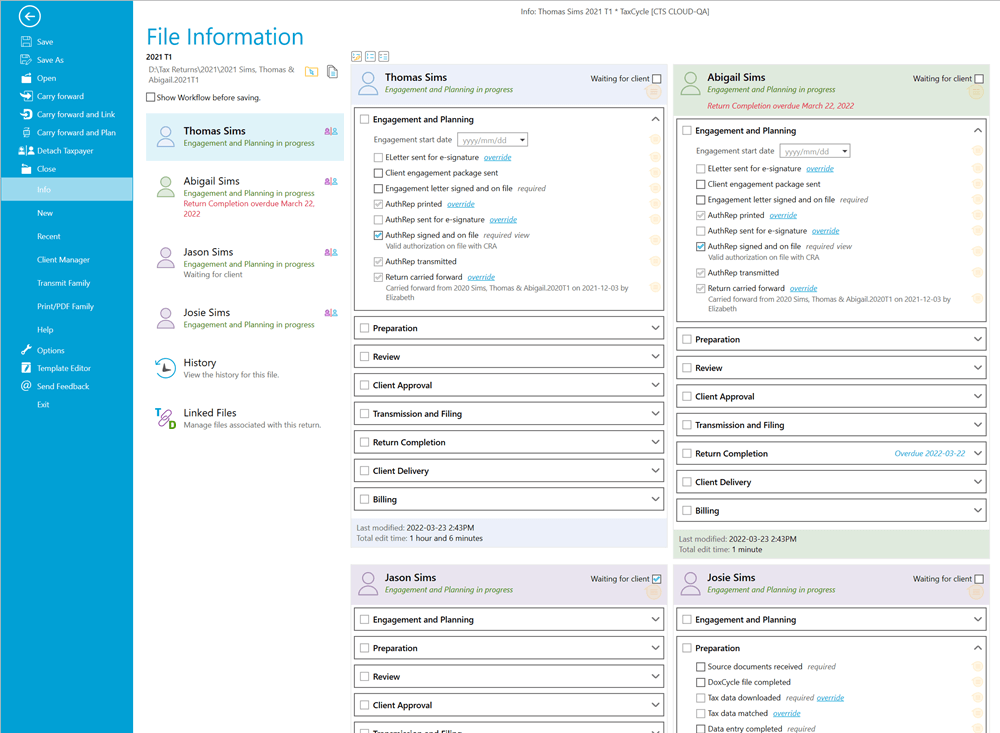Click the Template Editor icon
The width and height of the screenshot is (1000, 733).
tap(26, 368)
